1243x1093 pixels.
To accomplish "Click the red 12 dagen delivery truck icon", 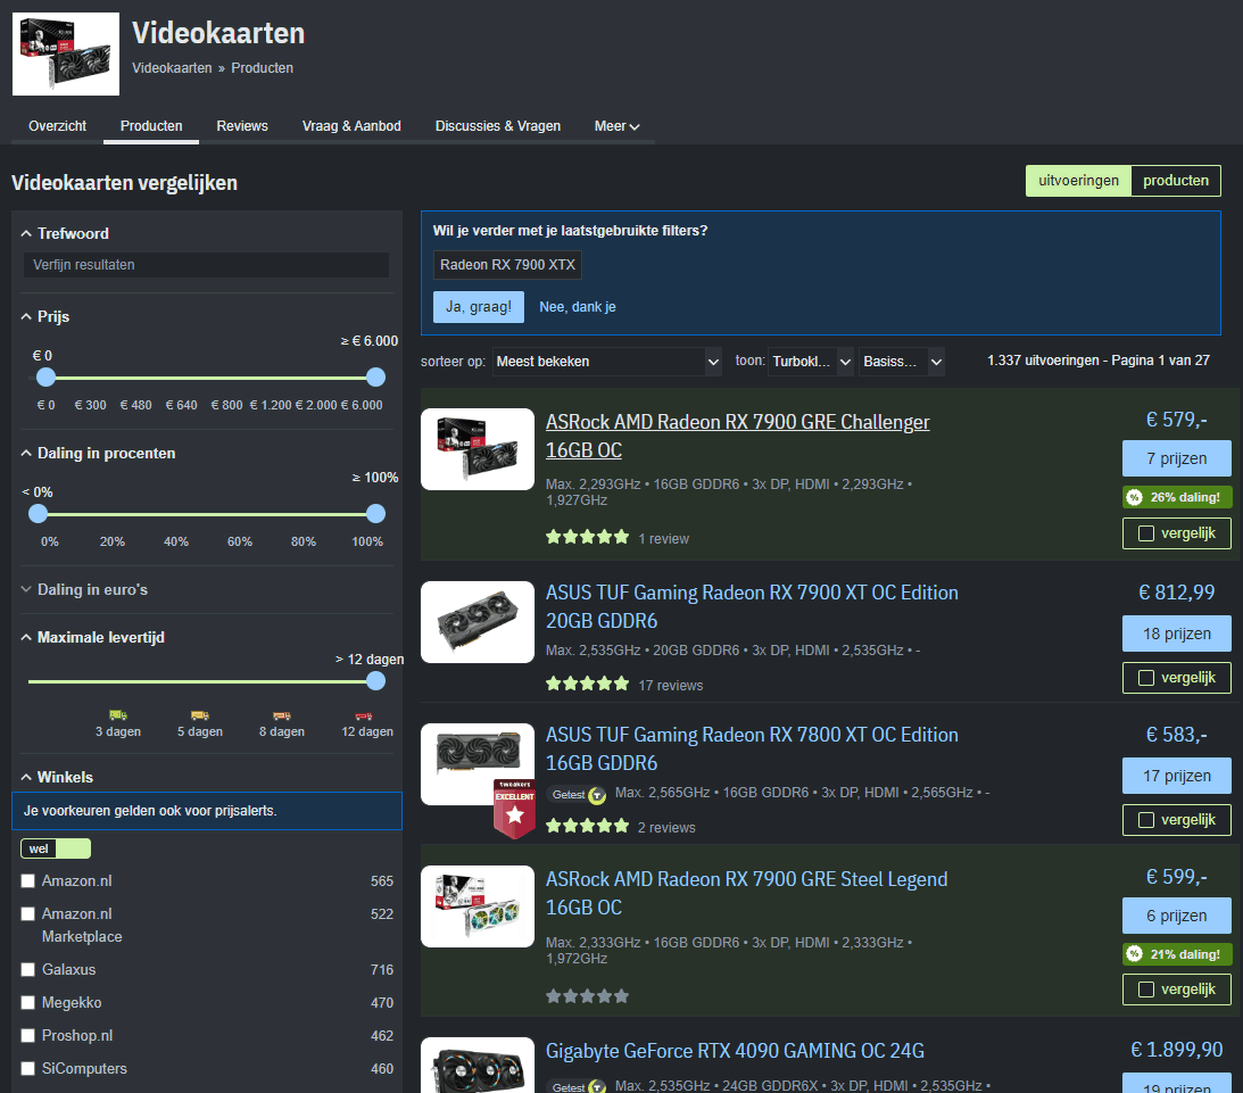I will (x=364, y=715).
